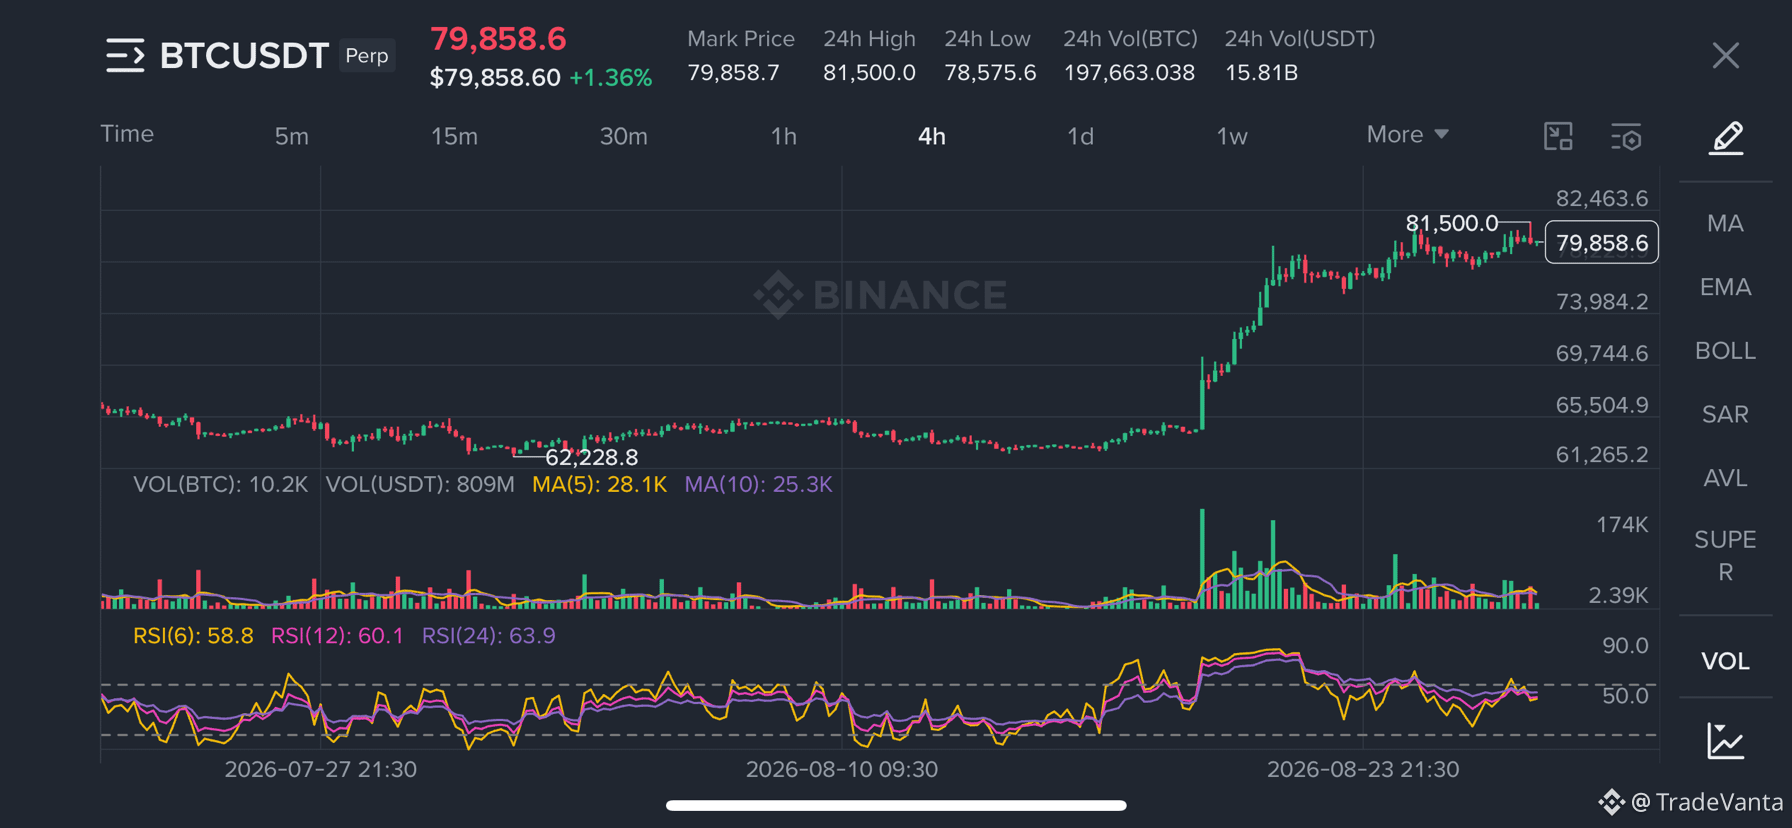Click the MA(10): 25.3K volume label
This screenshot has height=828, width=1792.
coord(758,485)
